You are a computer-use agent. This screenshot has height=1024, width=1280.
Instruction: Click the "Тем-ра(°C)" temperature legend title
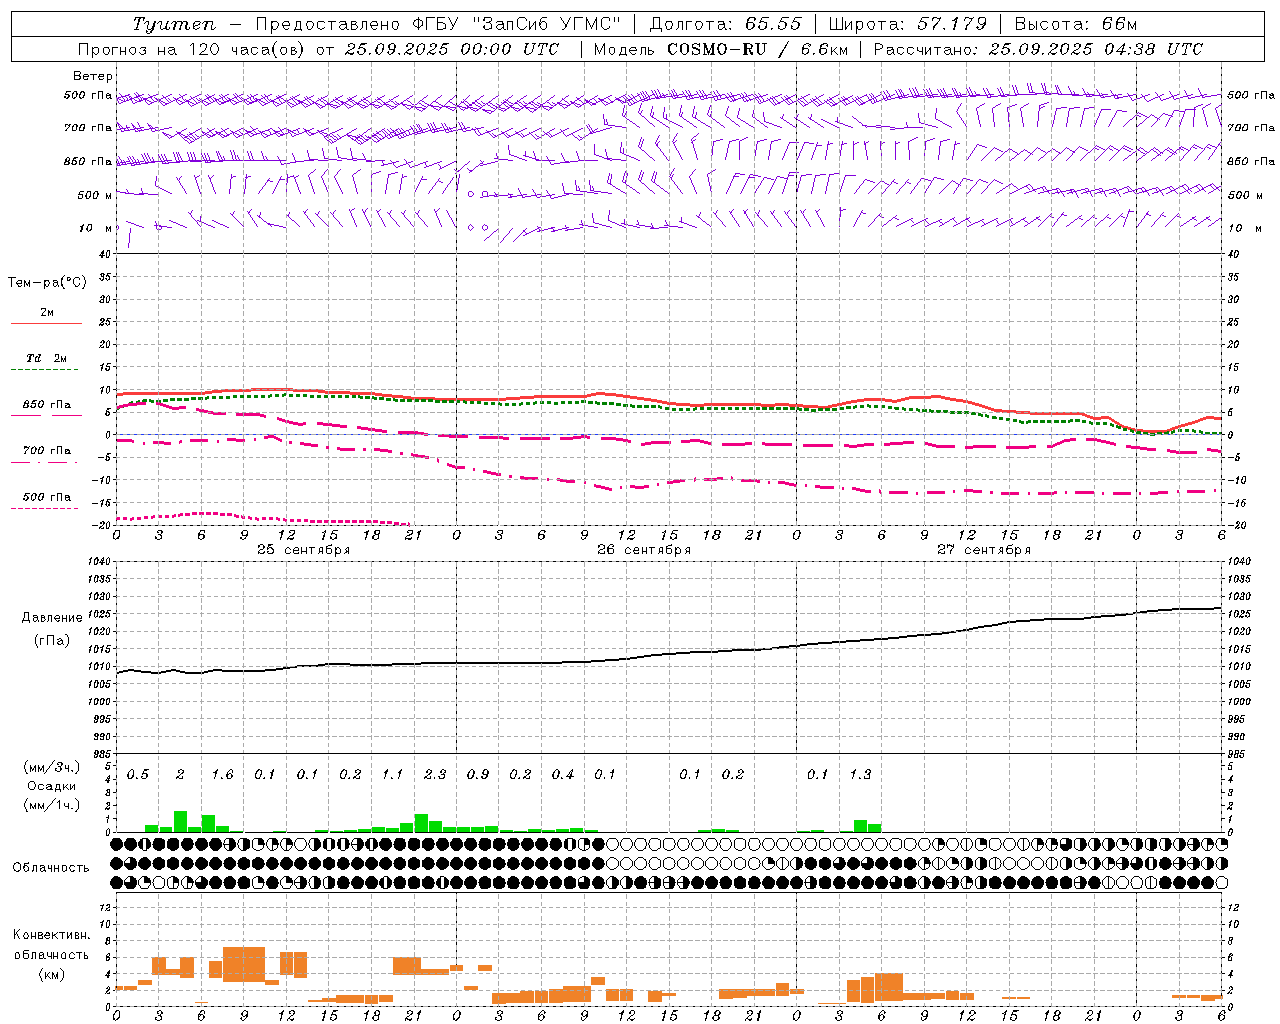pos(47,283)
